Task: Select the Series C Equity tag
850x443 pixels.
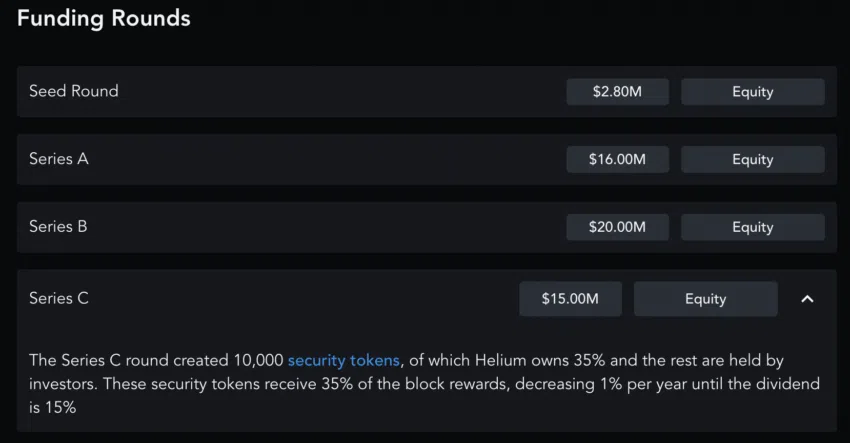Action: pyautogui.click(x=705, y=299)
